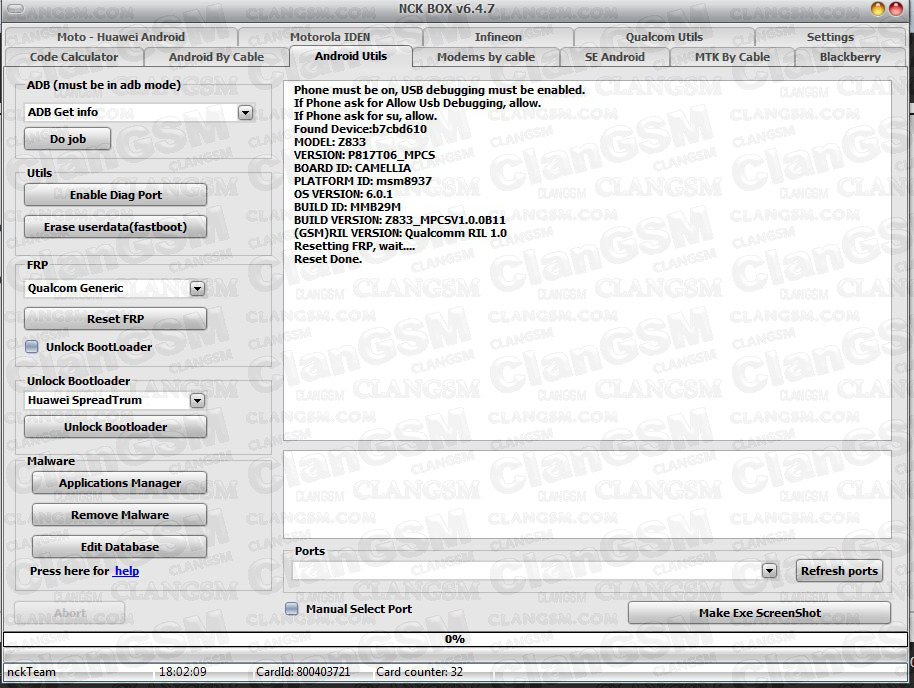Open the Infineon tab
Image resolution: width=914 pixels, height=688 pixels.
(x=498, y=37)
